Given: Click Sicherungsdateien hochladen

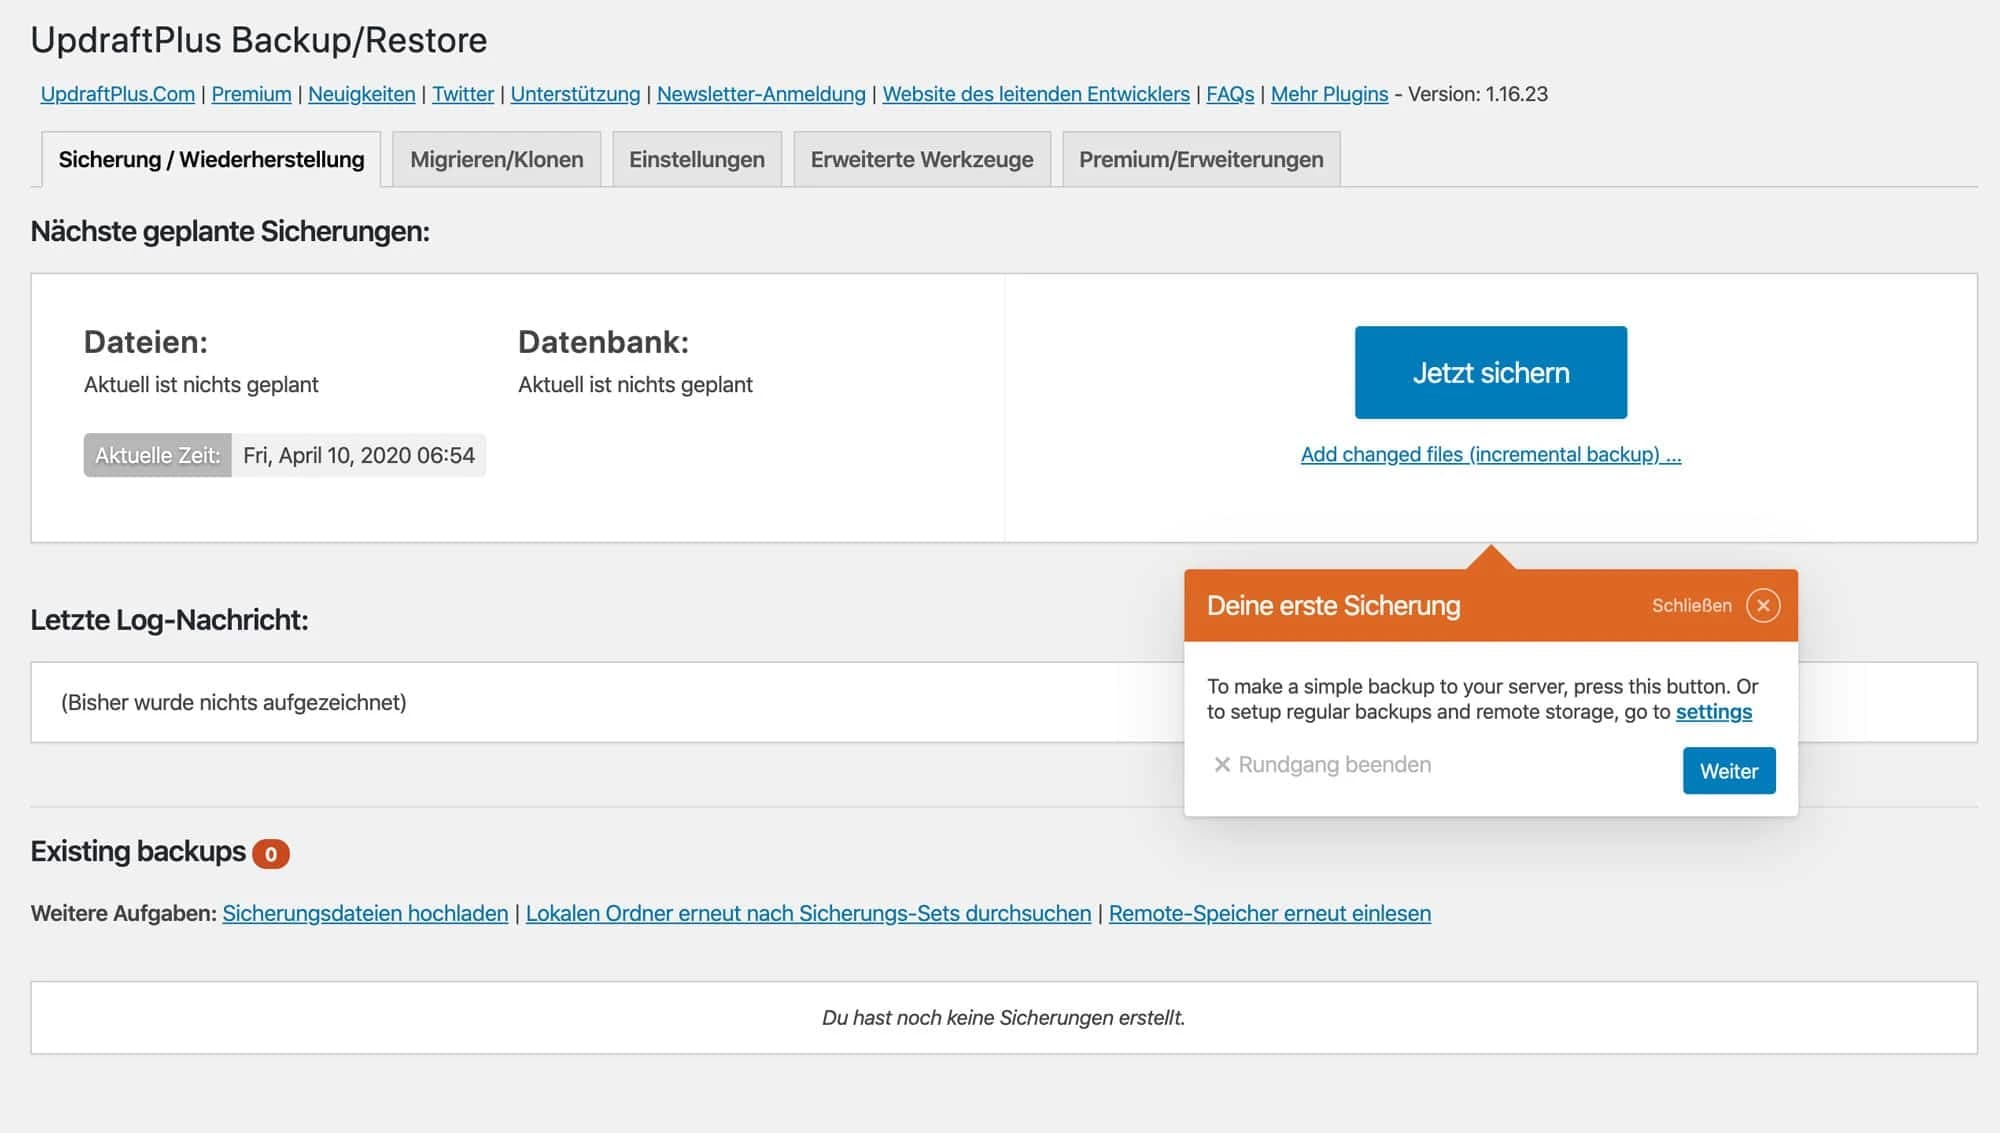Looking at the screenshot, I should [364, 913].
